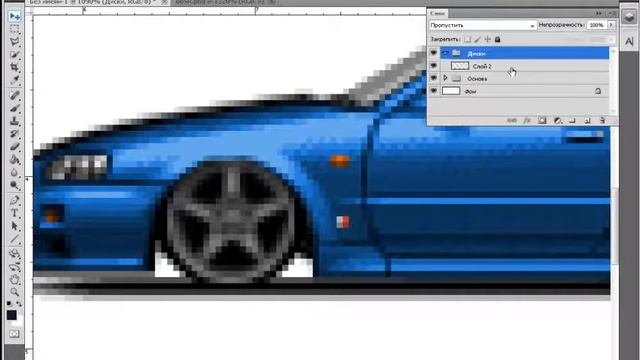
Task: Open the Layers dock icon
Action: (x=629, y=17)
